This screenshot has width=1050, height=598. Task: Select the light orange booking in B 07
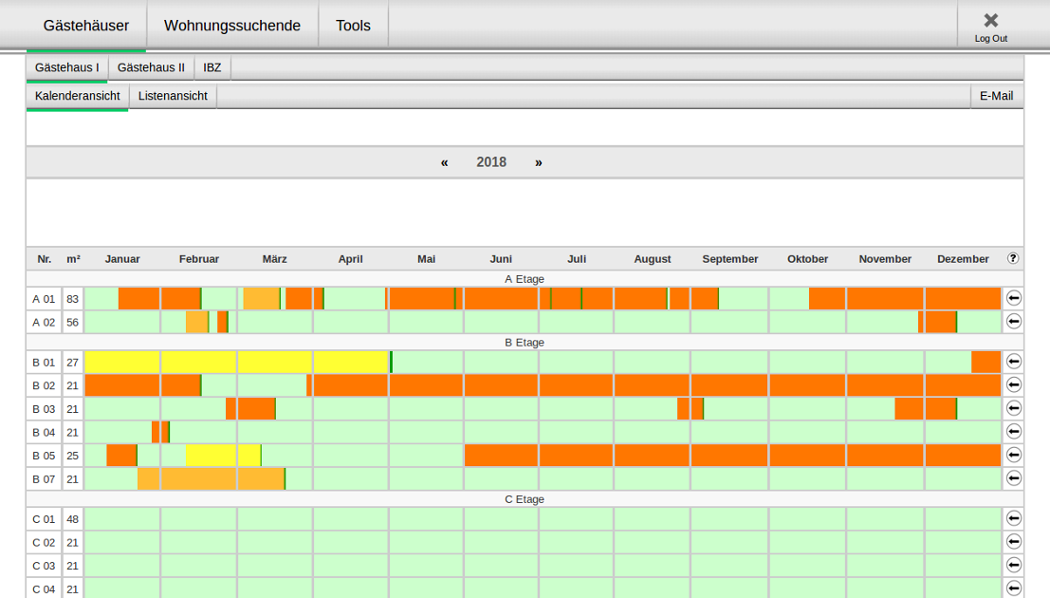point(211,479)
